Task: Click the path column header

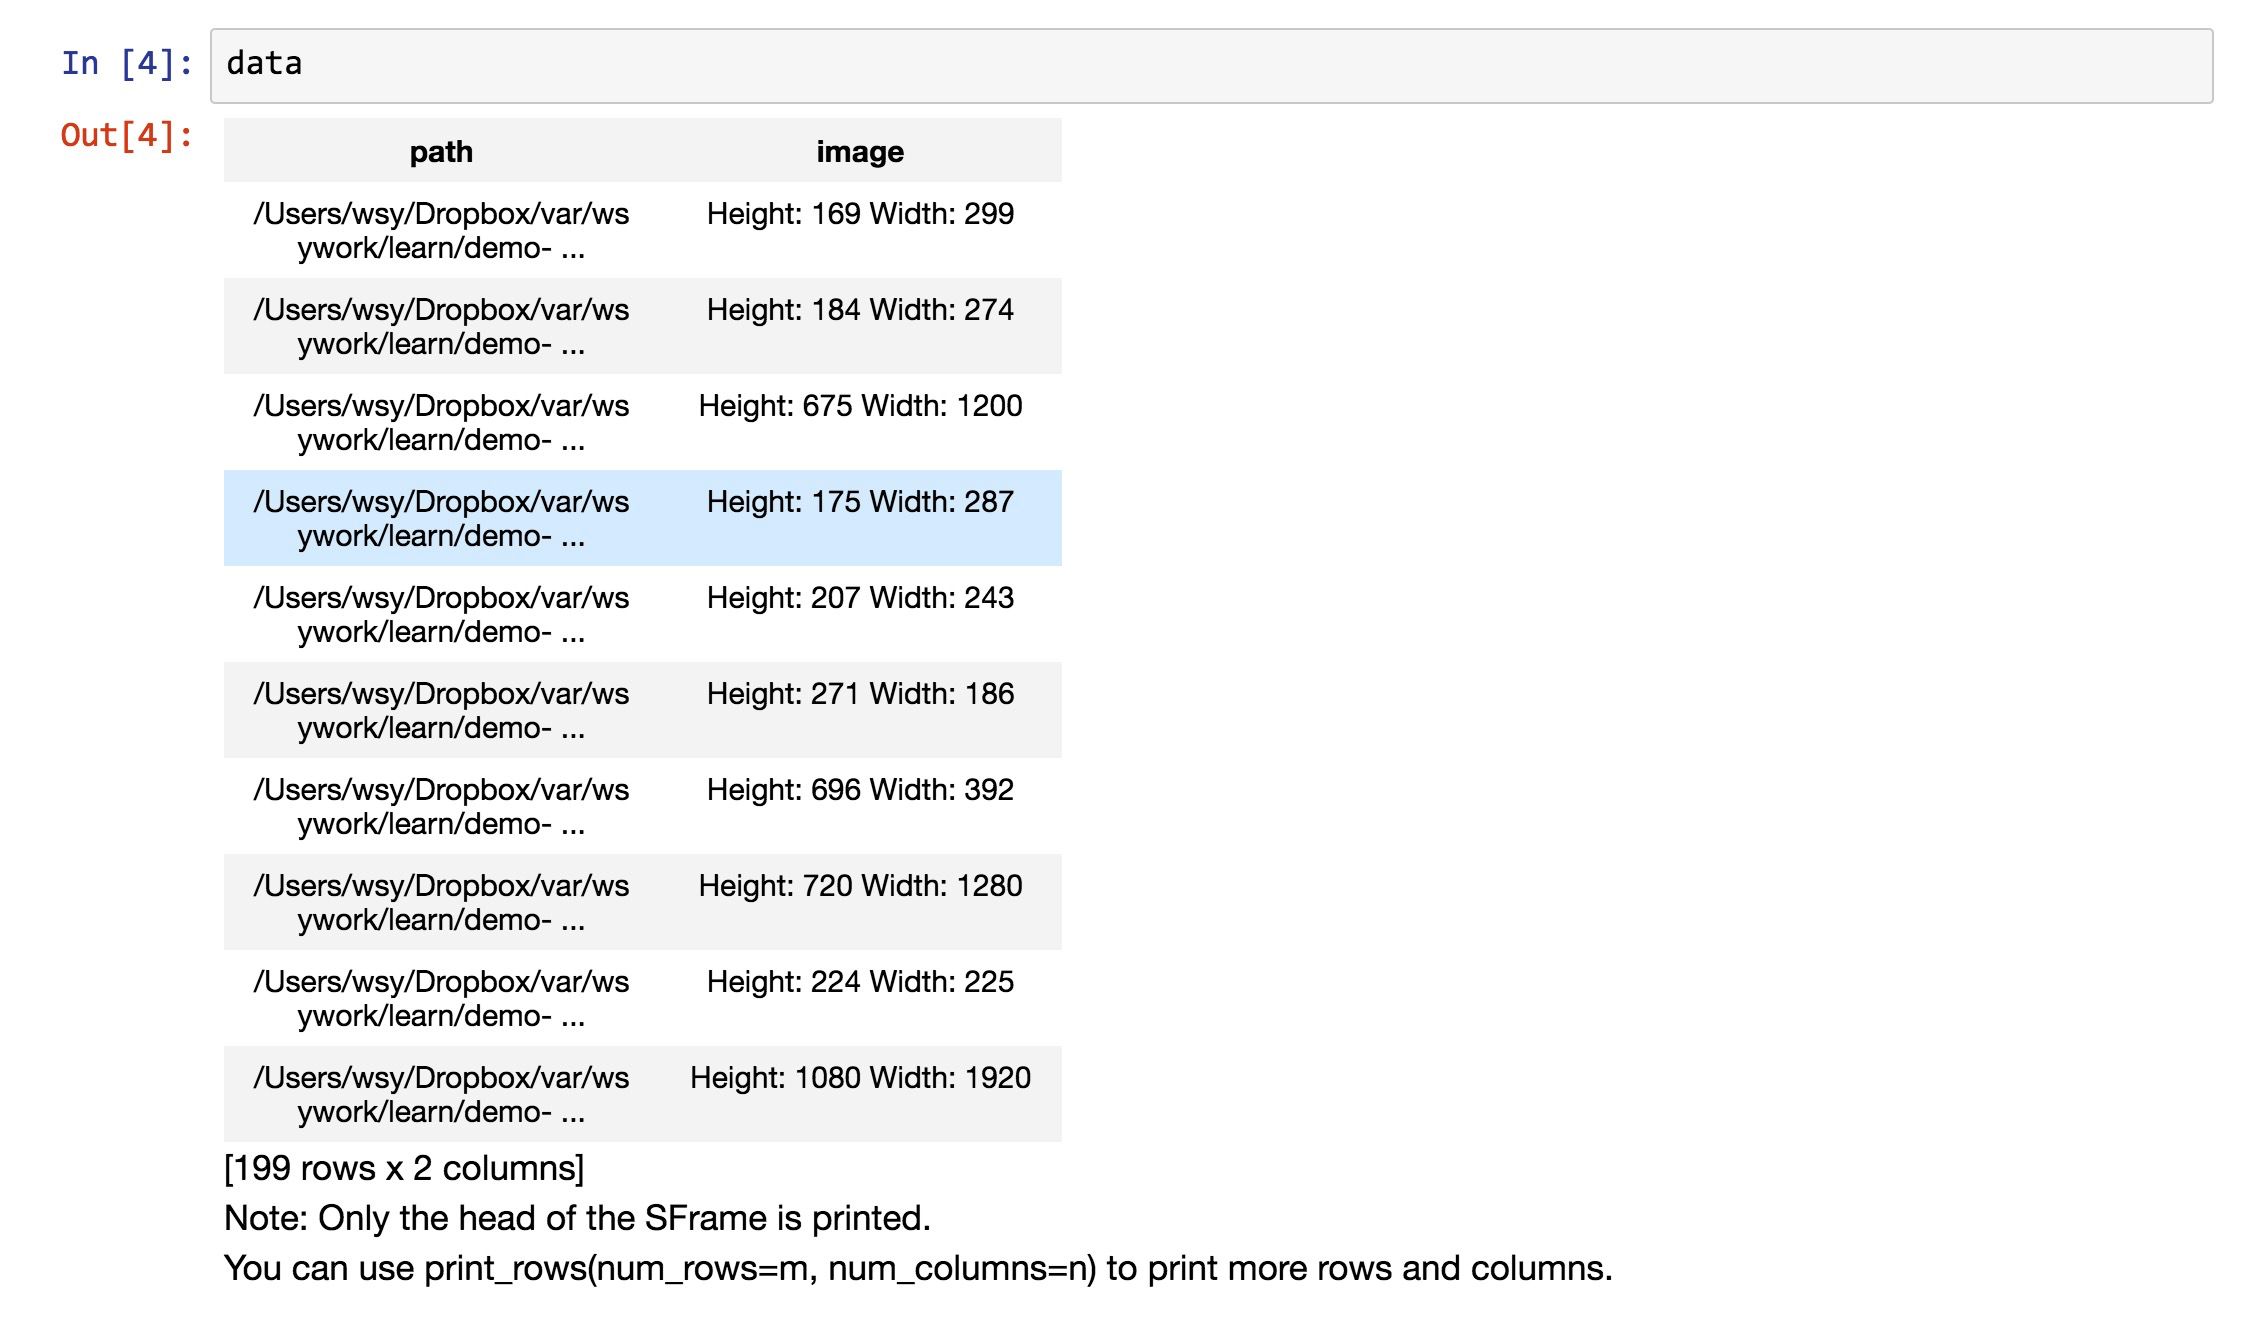Action: [441, 152]
